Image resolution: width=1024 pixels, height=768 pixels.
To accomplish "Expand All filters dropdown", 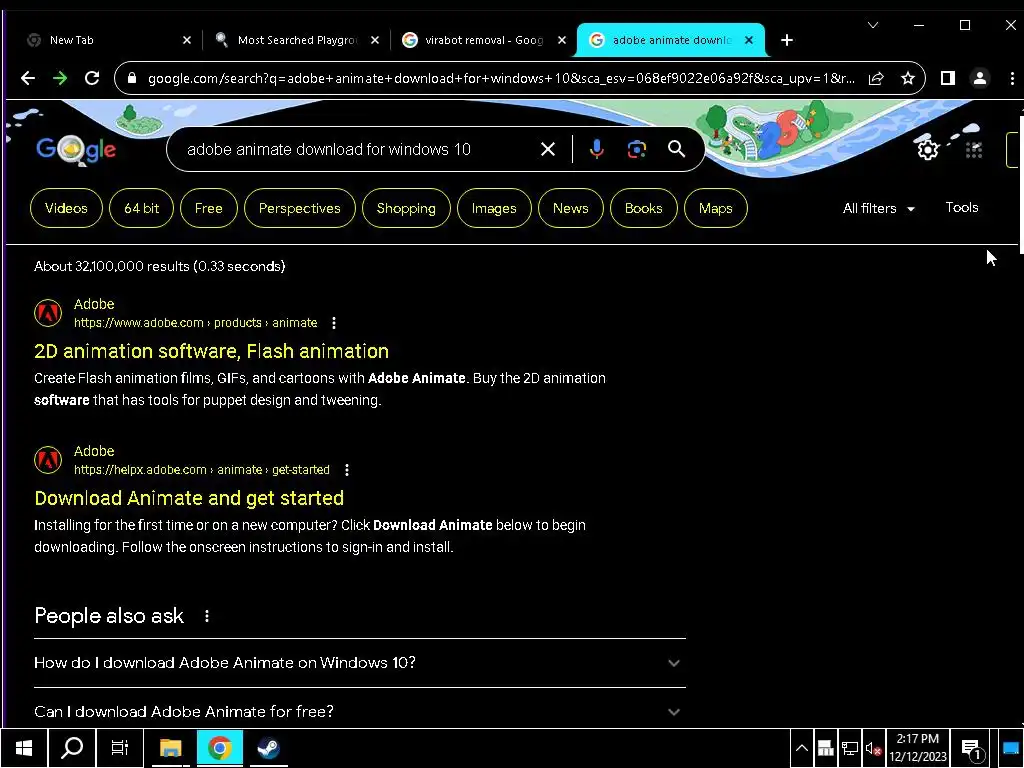I will tap(878, 208).
